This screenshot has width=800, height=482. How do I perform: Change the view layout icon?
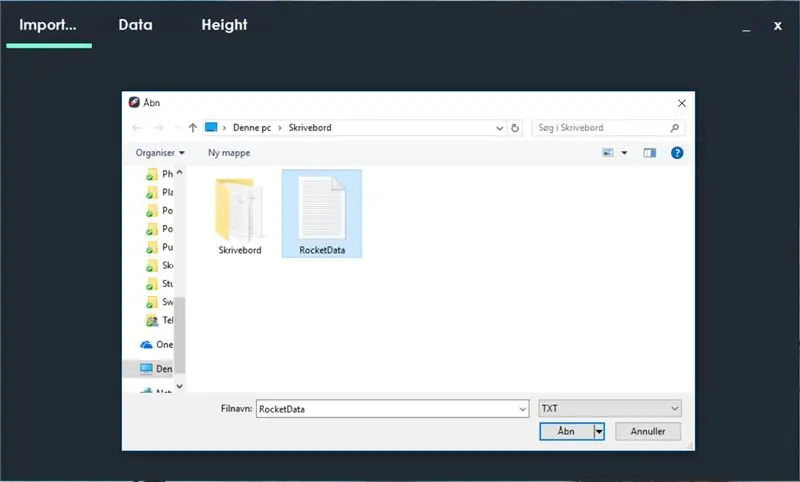tap(608, 153)
